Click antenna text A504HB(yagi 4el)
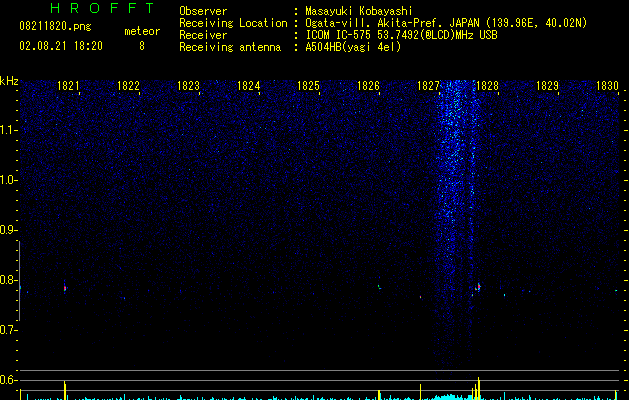Viewport: 629px width, 400px height. pos(353,47)
